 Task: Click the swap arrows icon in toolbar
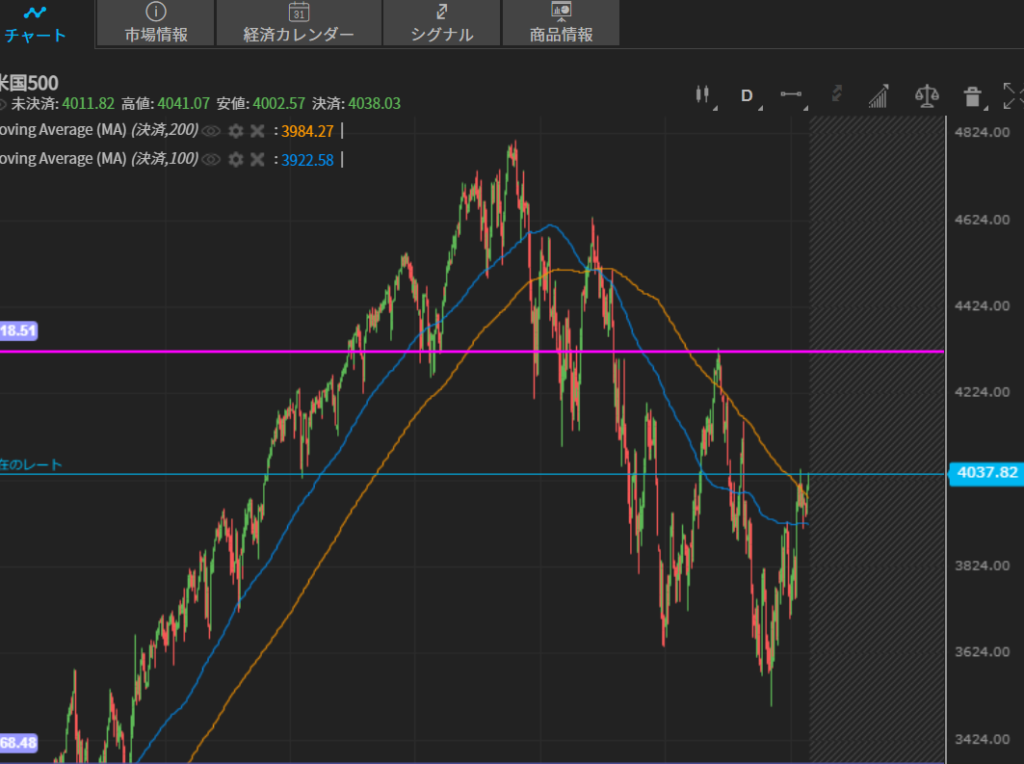837,95
